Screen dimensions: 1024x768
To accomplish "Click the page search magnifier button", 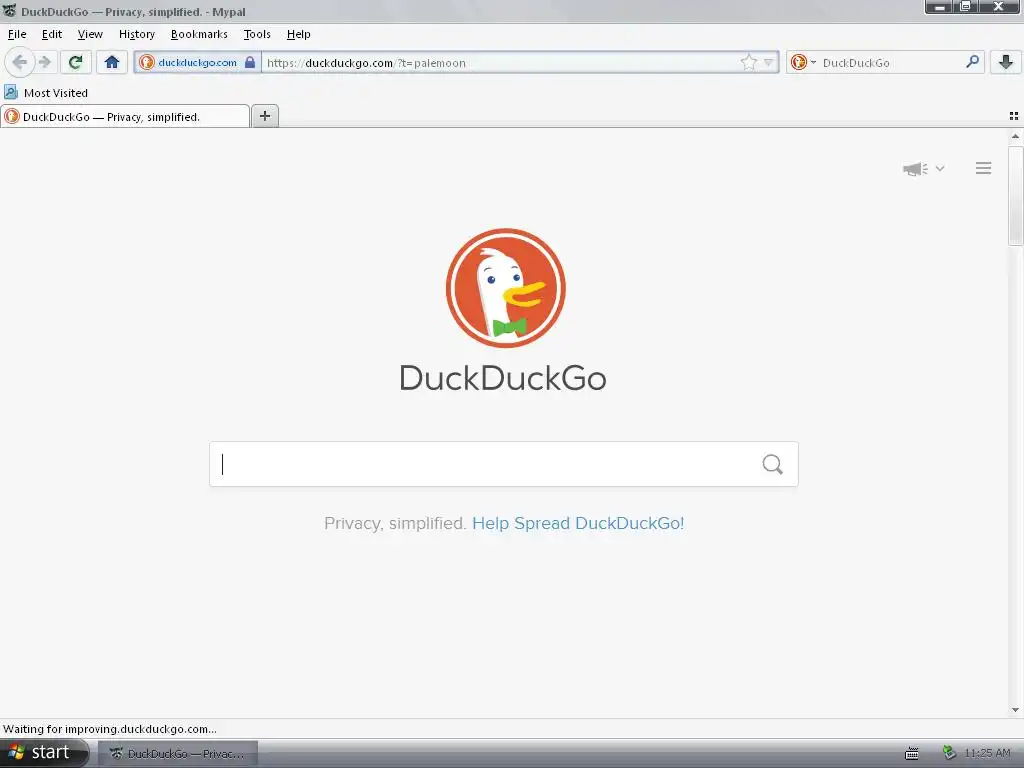I will pyautogui.click(x=773, y=464).
